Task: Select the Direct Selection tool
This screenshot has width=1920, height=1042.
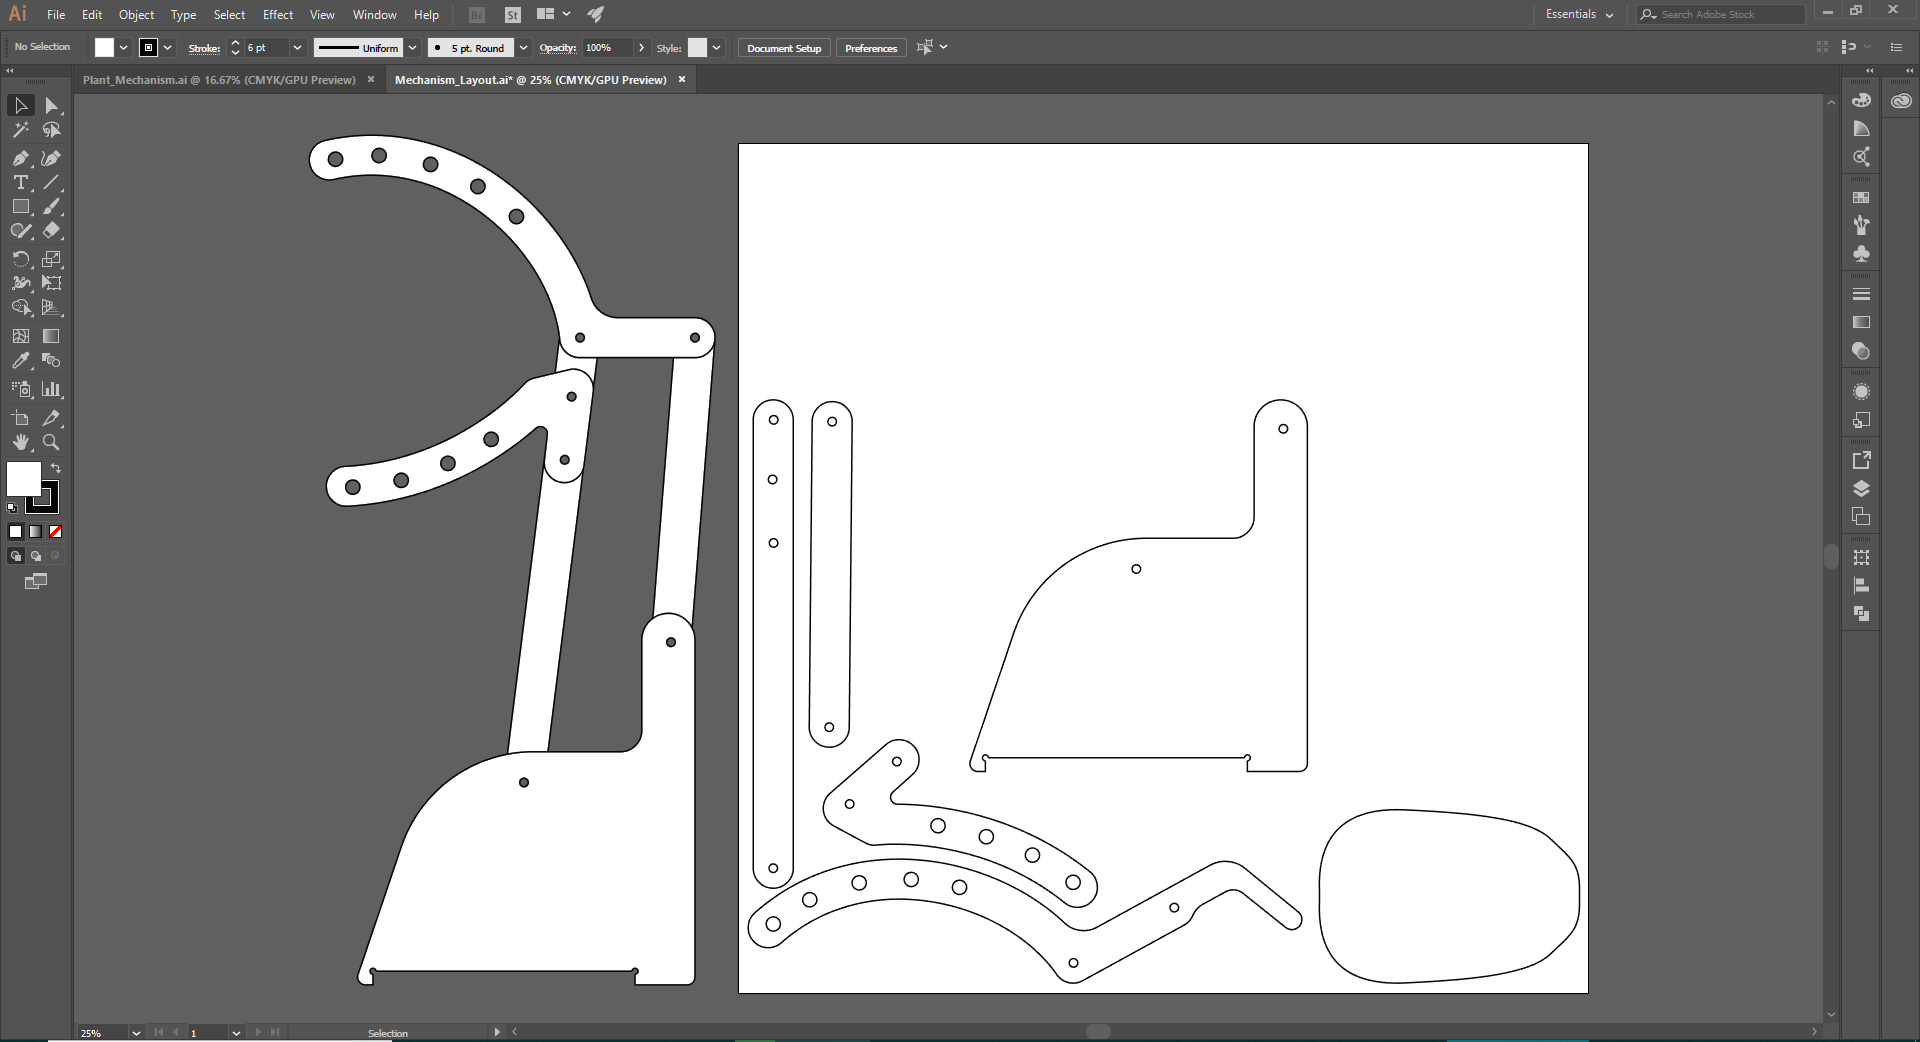Action: [52, 105]
